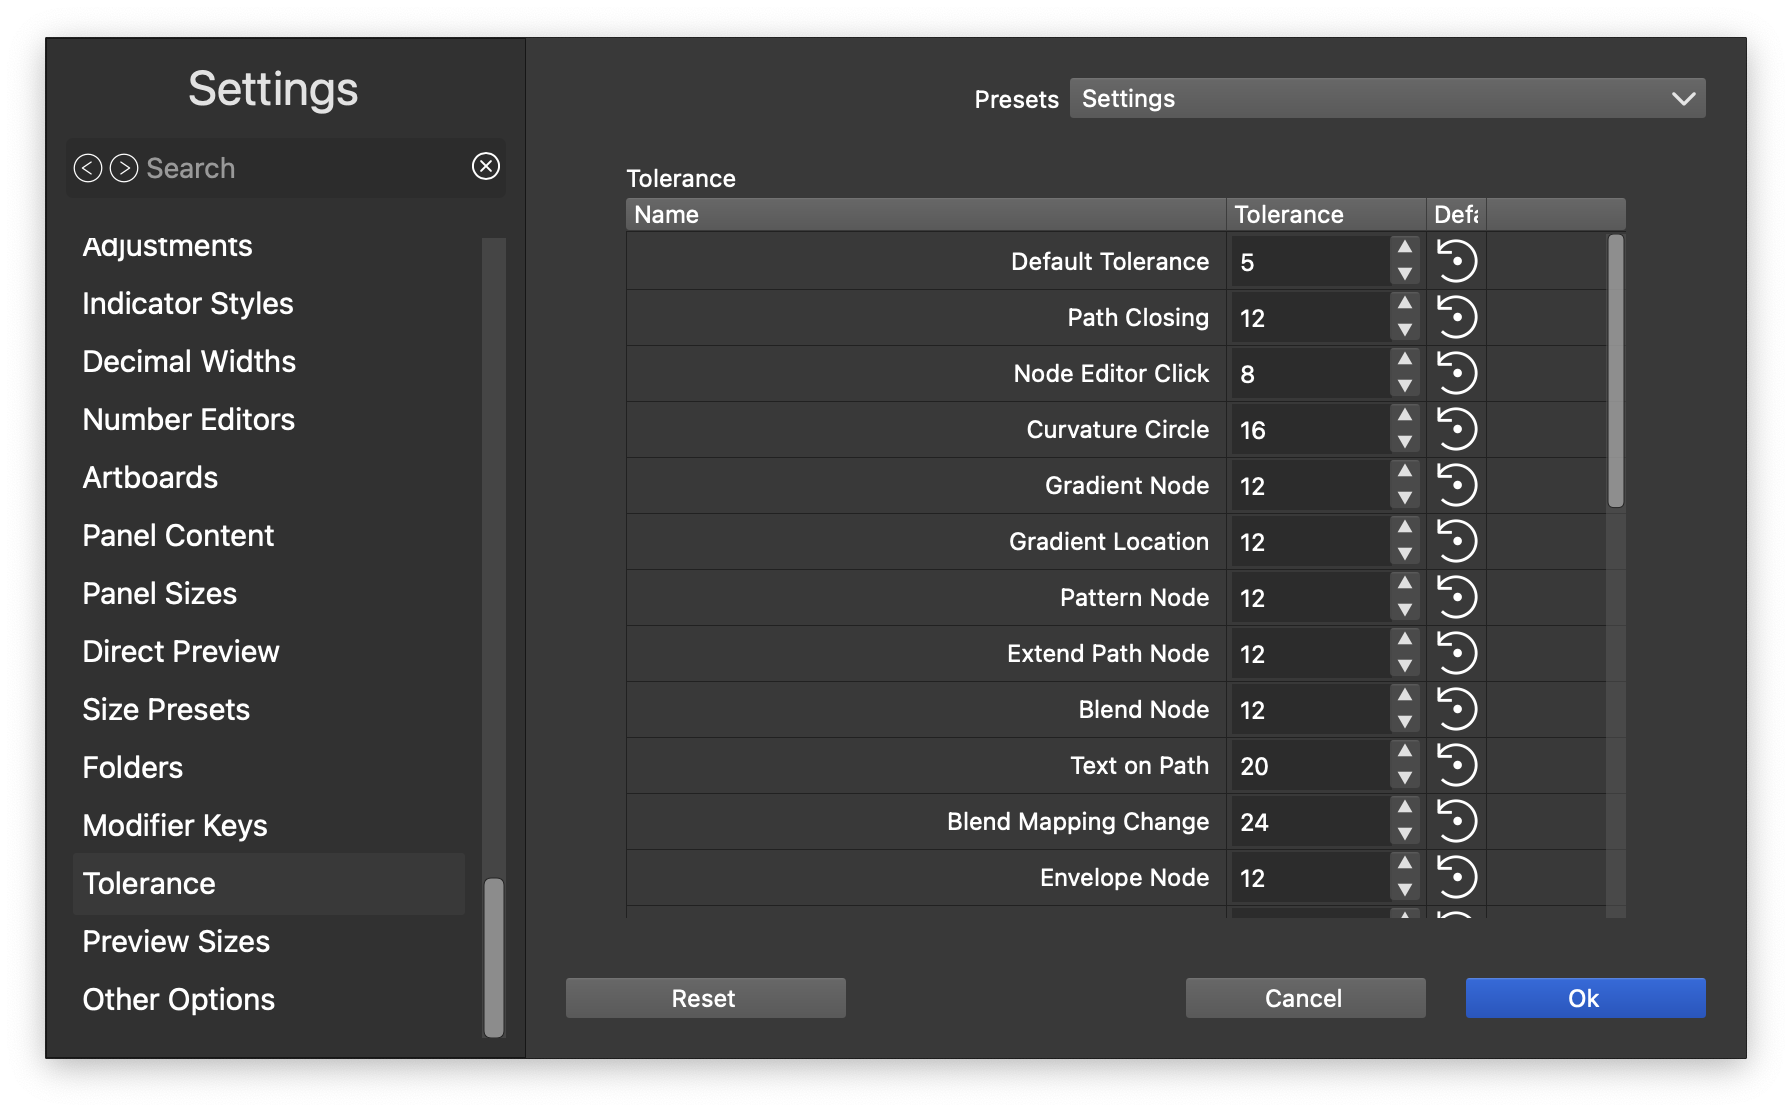The width and height of the screenshot is (1792, 1112).
Task: Open the Presets dropdown
Action: point(1387,98)
